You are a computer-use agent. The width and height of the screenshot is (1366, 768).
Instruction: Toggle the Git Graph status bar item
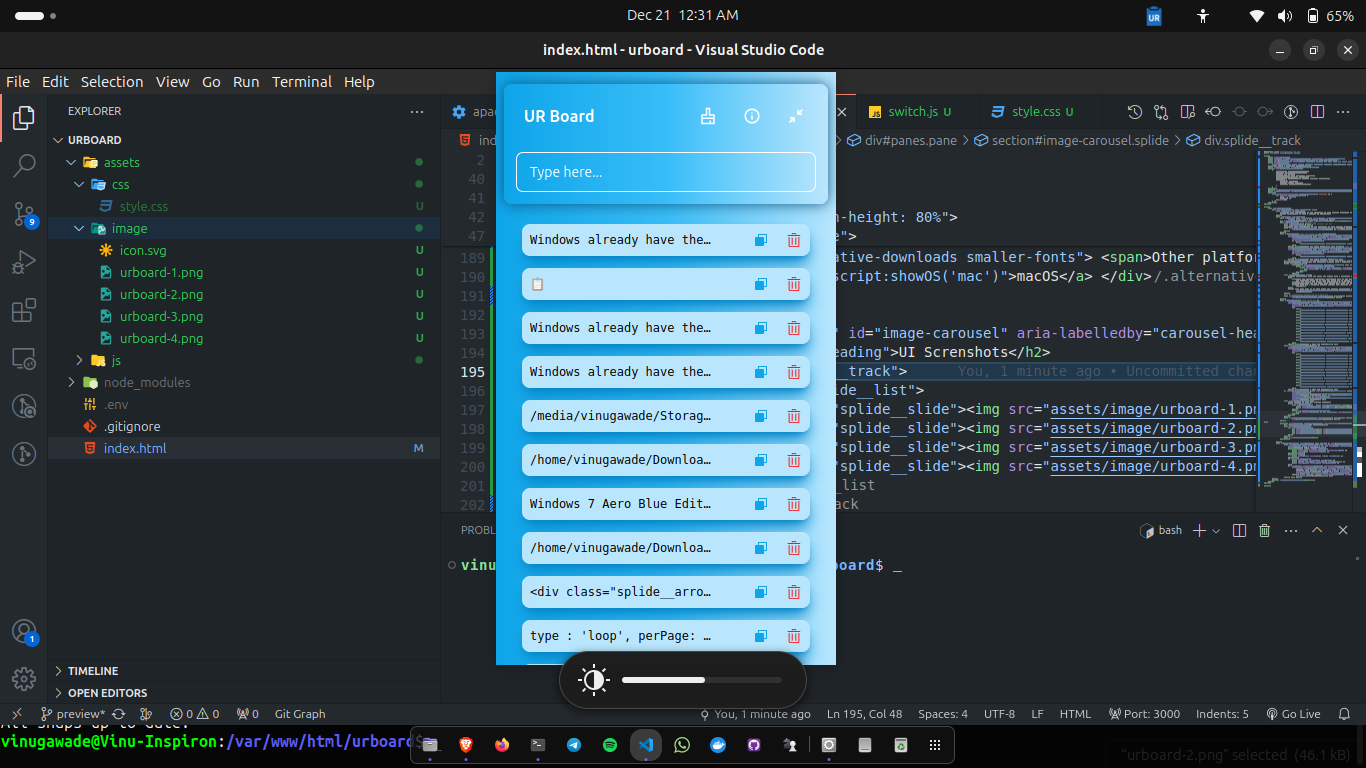(x=299, y=714)
